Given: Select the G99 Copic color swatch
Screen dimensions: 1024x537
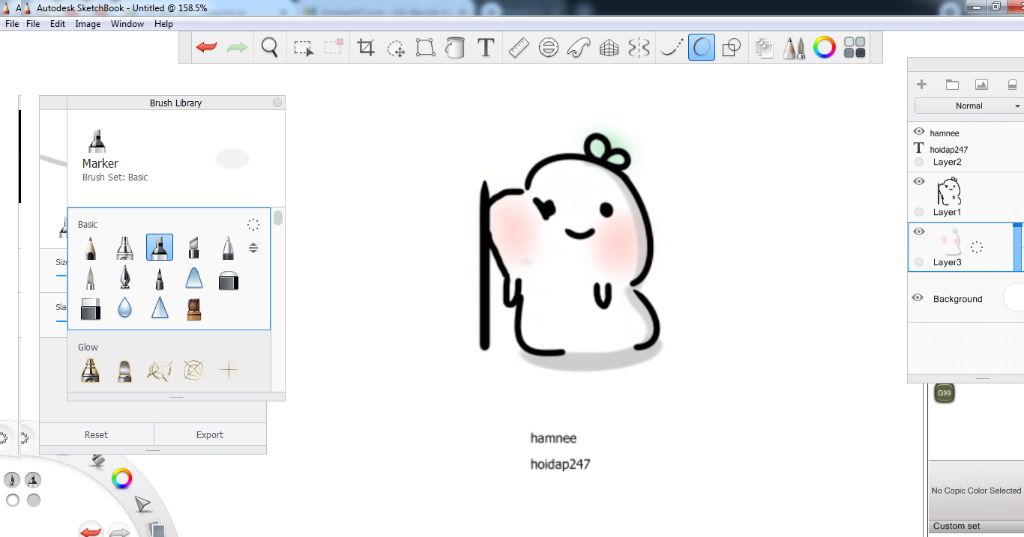Looking at the screenshot, I should click(944, 393).
